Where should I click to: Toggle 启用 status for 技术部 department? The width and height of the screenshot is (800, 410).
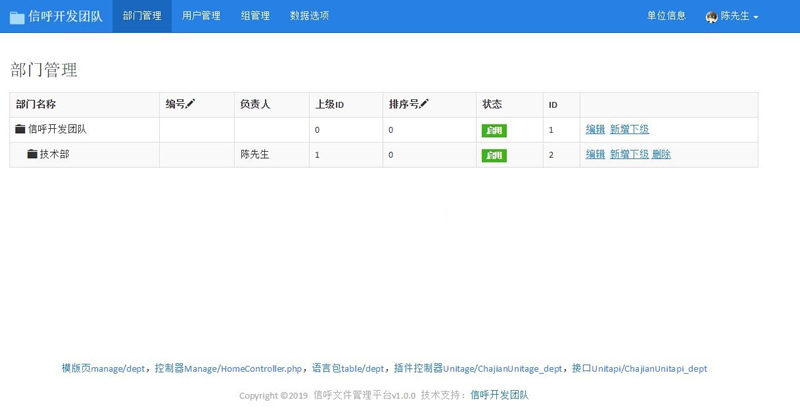[494, 155]
